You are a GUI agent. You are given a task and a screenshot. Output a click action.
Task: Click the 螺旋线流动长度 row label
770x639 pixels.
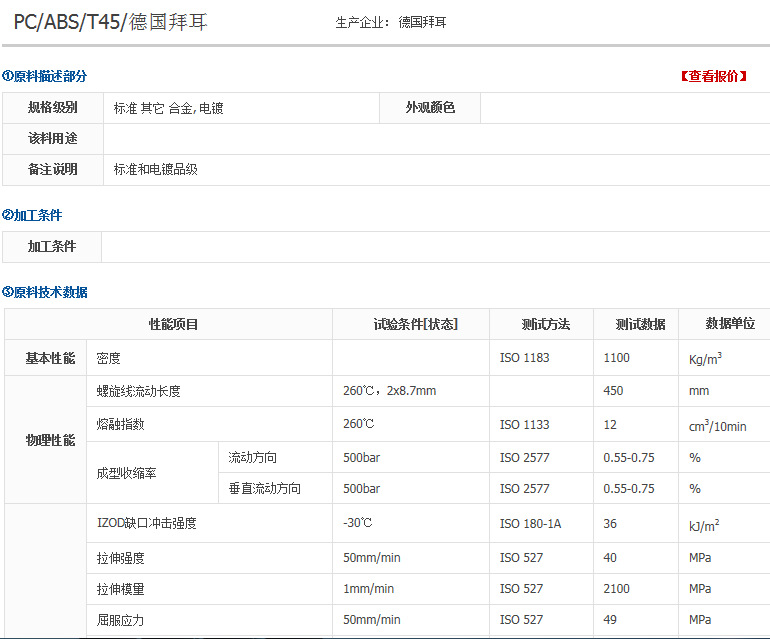(138, 391)
